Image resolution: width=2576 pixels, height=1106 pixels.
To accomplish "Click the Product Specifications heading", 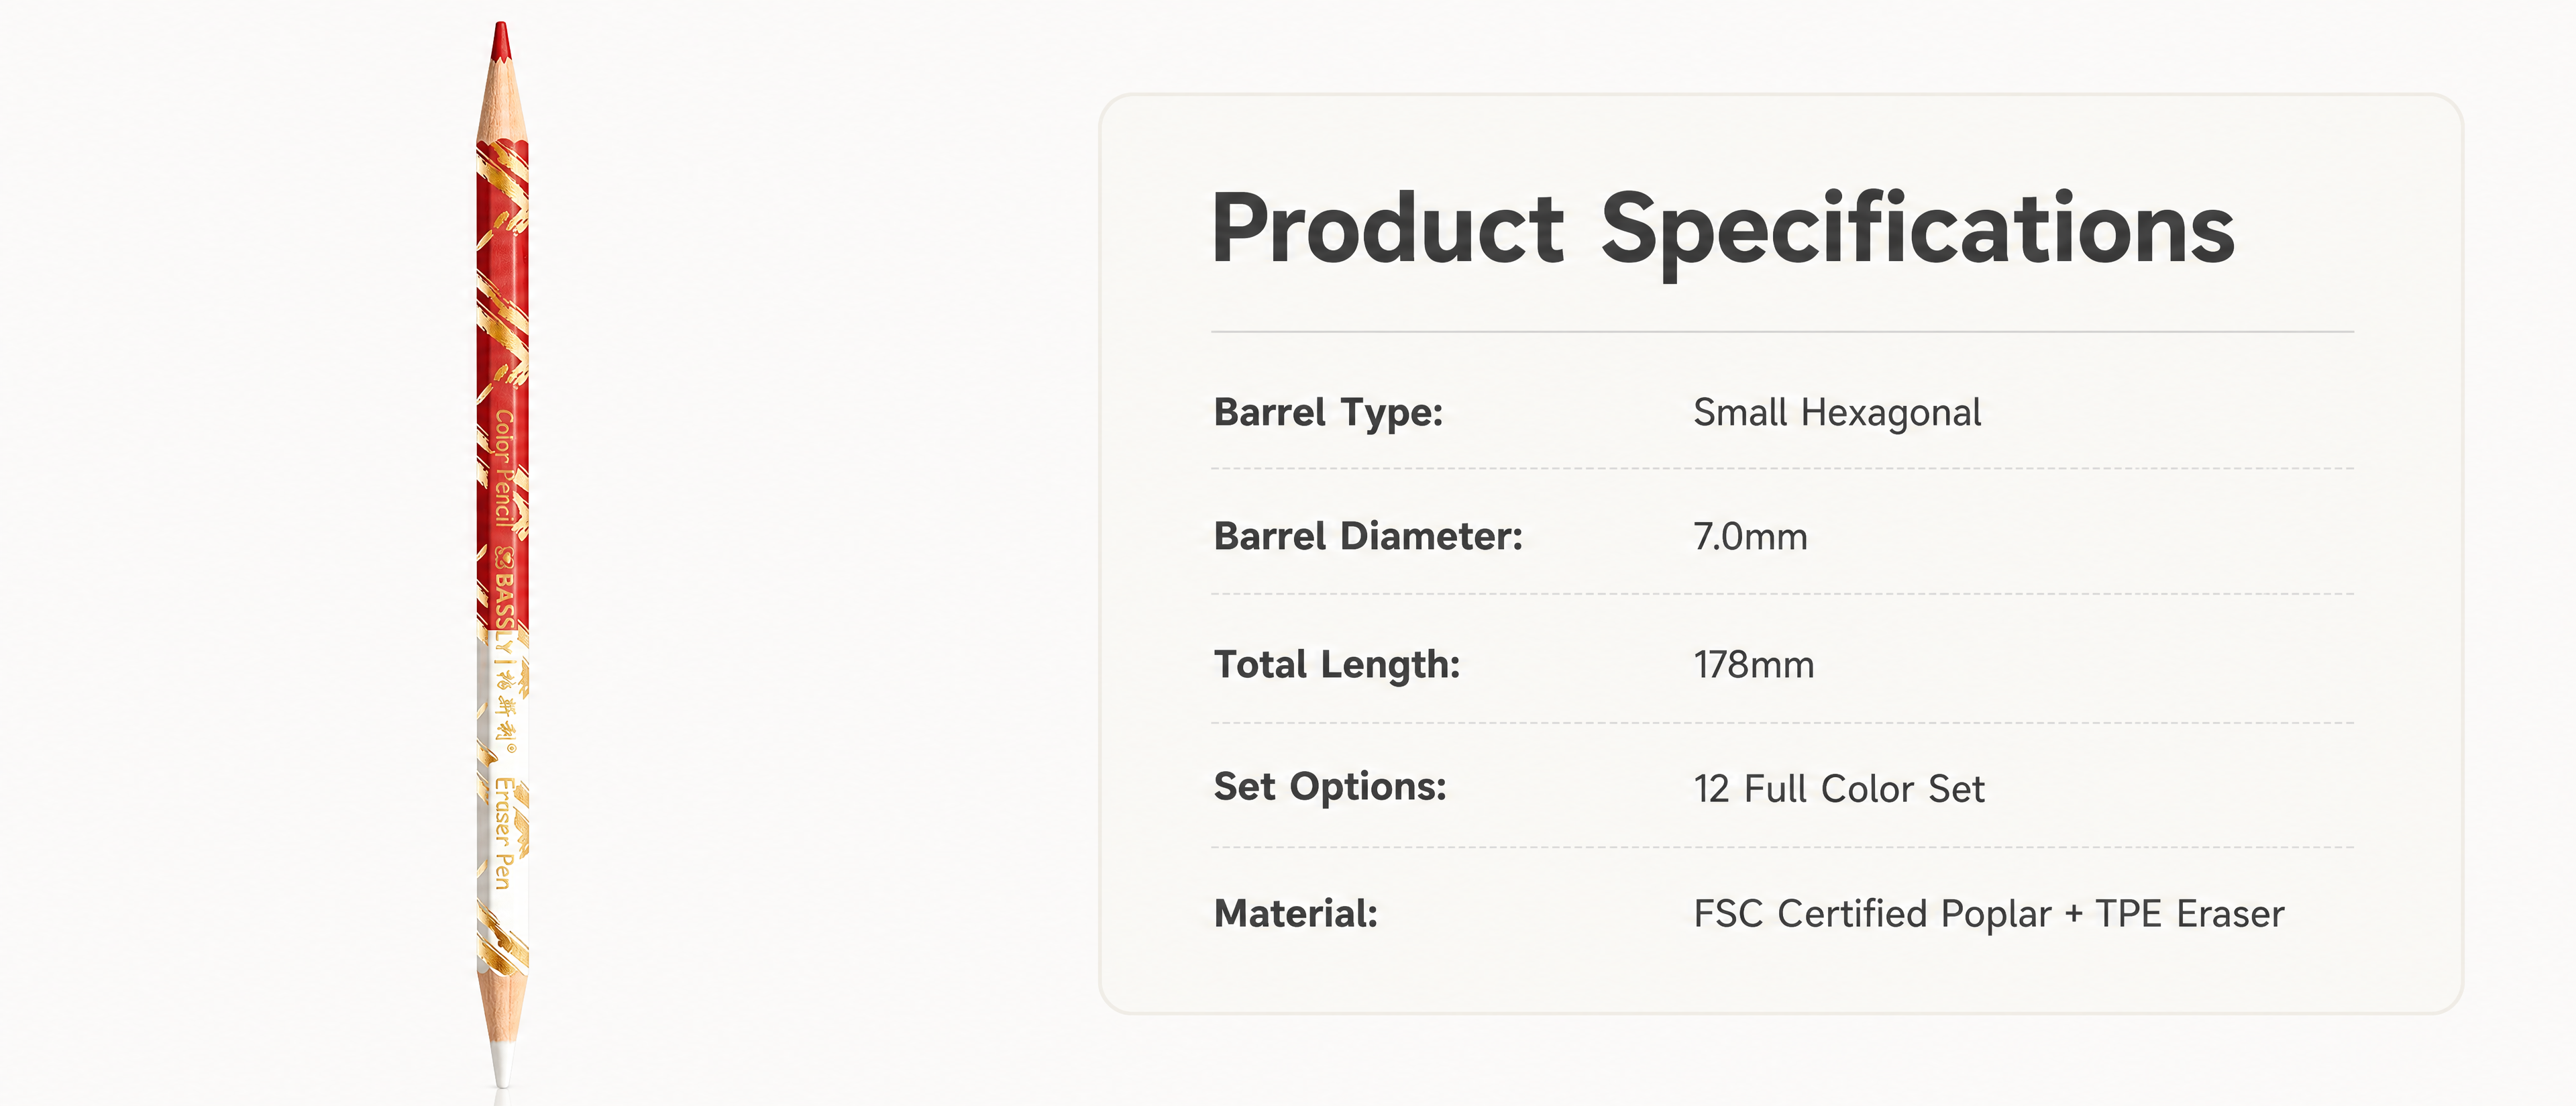I will click(x=1722, y=230).
